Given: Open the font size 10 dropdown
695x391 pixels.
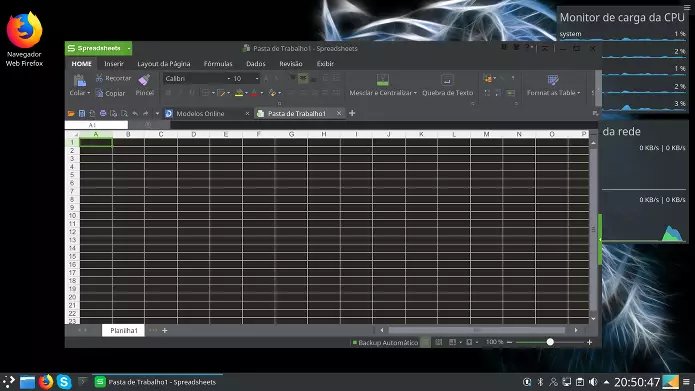Looking at the screenshot, I should (257, 78).
